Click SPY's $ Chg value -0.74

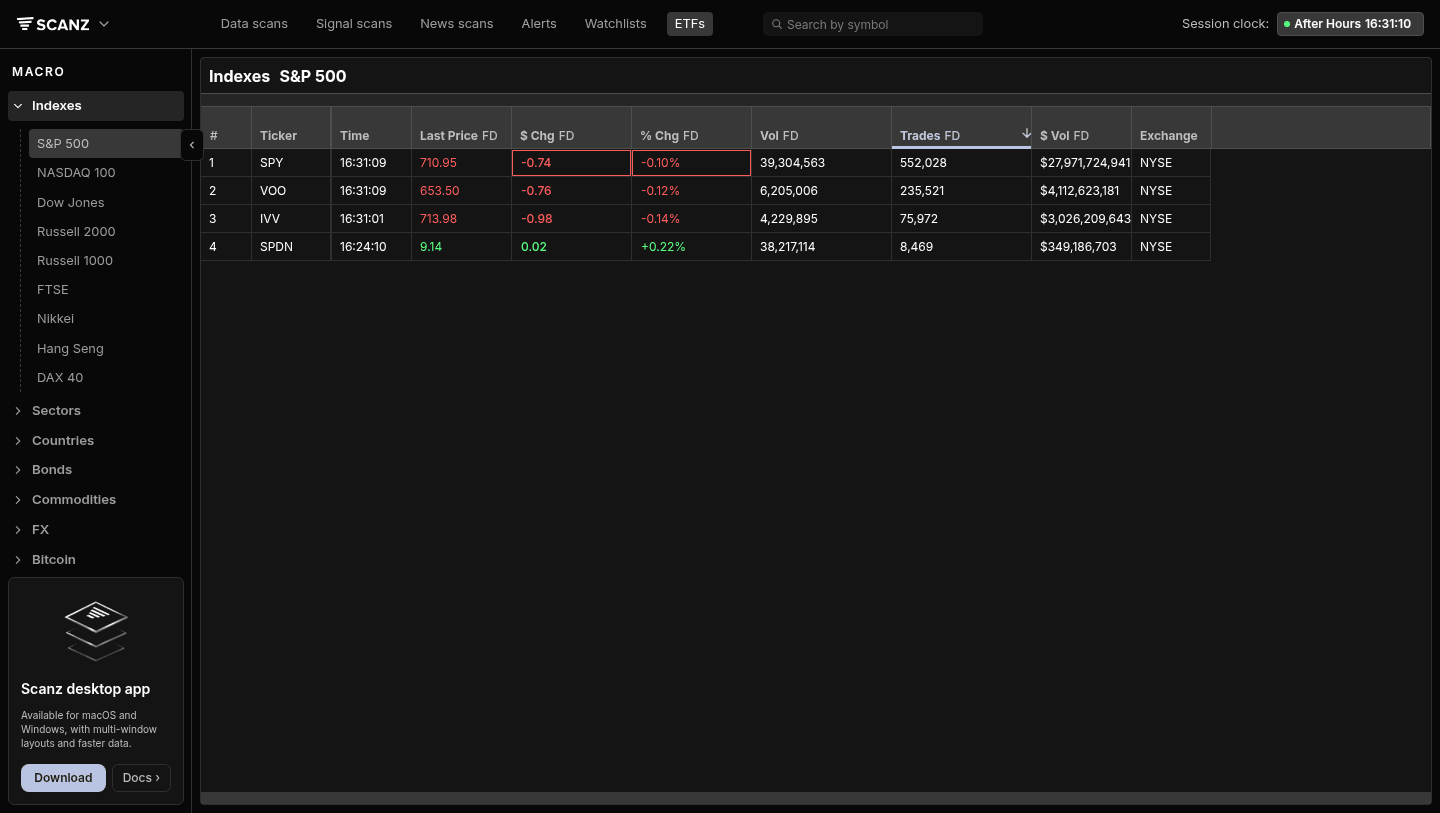[x=571, y=163]
